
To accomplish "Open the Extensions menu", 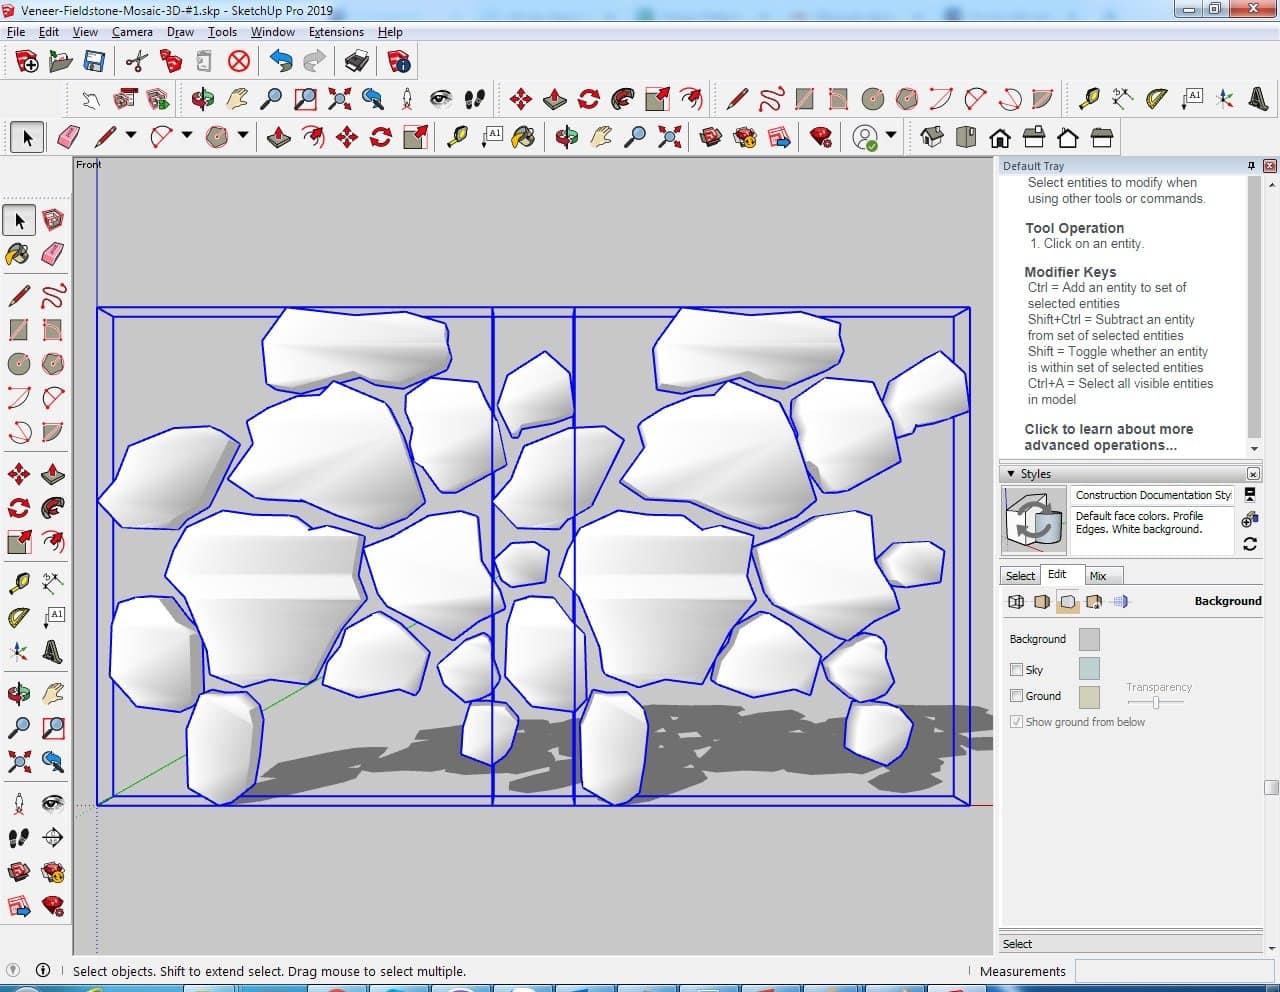I will (336, 32).
